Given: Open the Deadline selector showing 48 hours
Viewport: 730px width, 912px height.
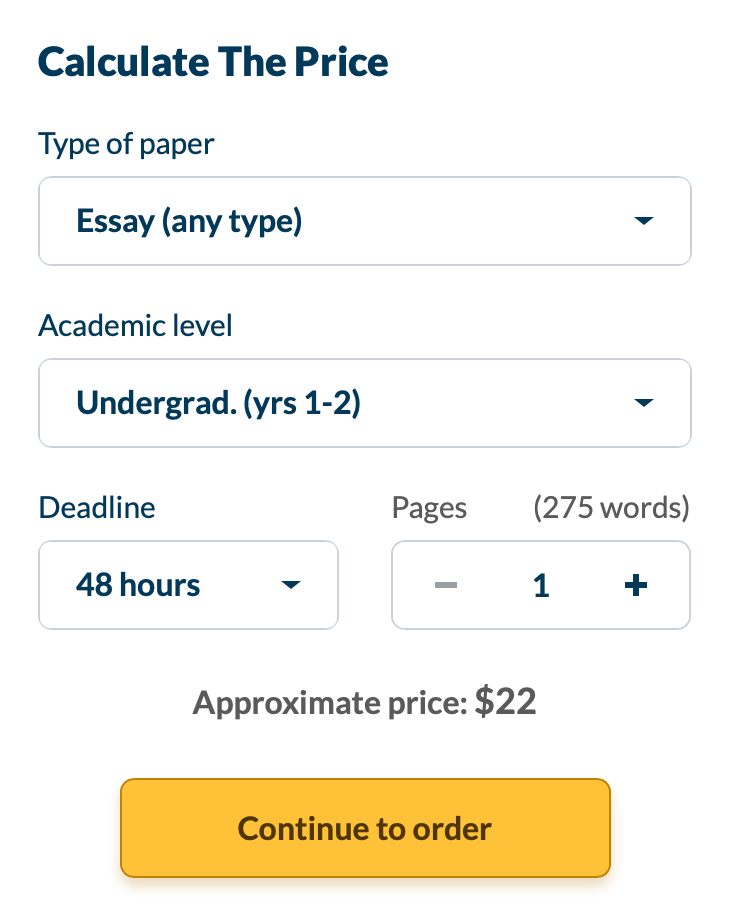Looking at the screenshot, I should (188, 585).
